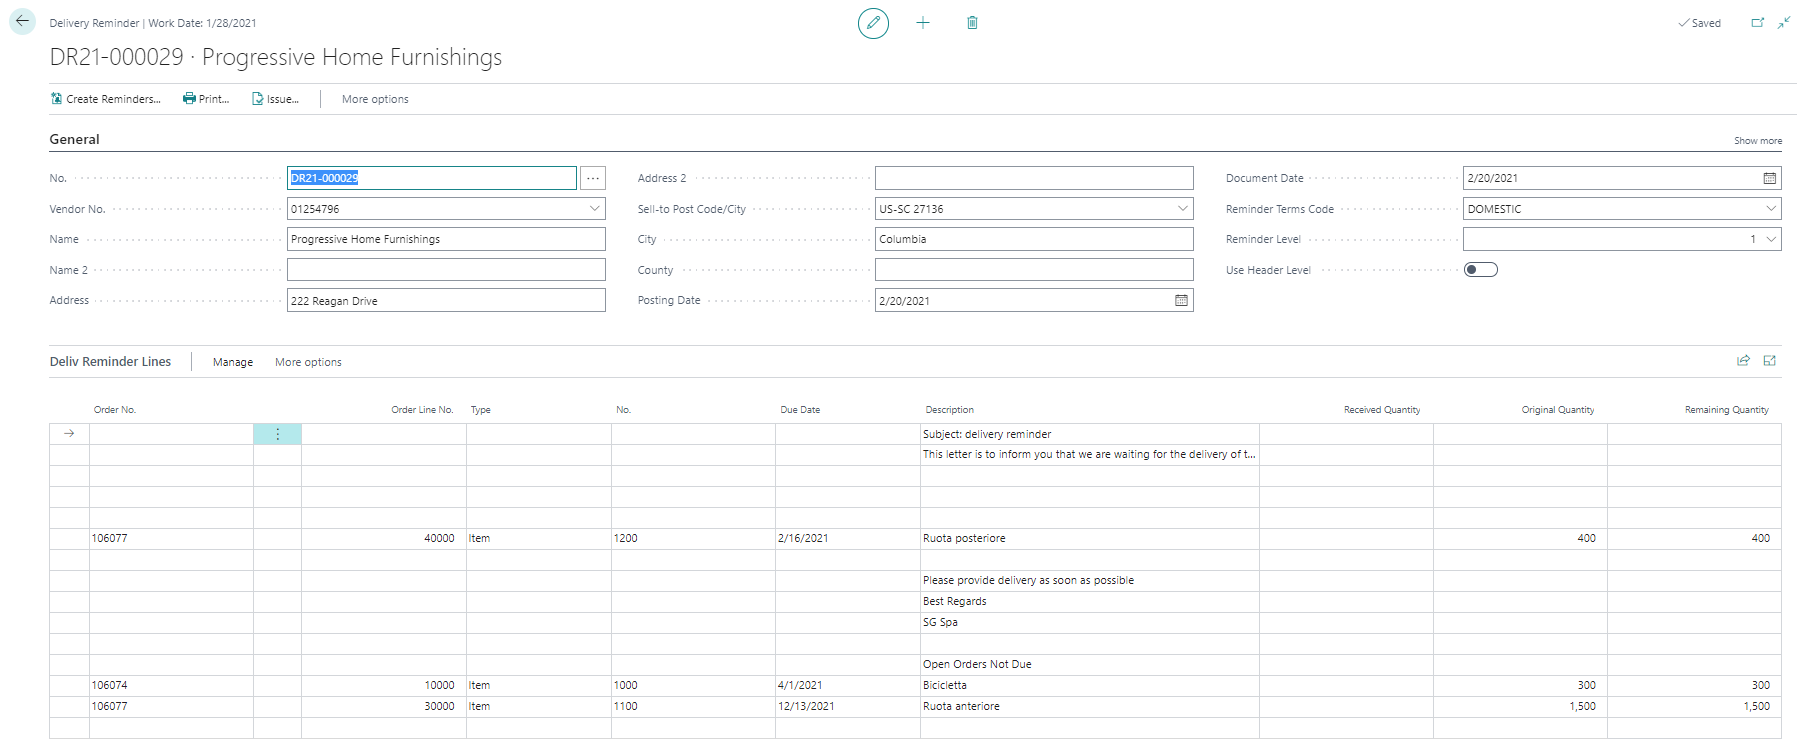
Task: Open Document Date calendar picker
Action: (1769, 179)
